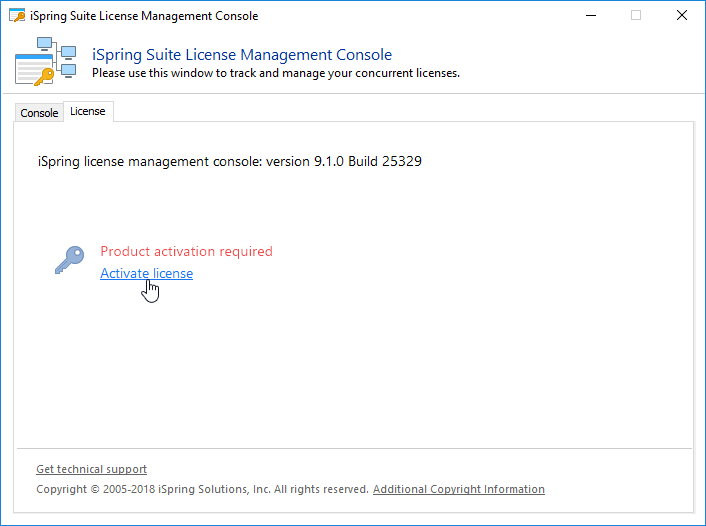Click the red Product activation required message
This screenshot has width=706, height=526.
(x=186, y=251)
